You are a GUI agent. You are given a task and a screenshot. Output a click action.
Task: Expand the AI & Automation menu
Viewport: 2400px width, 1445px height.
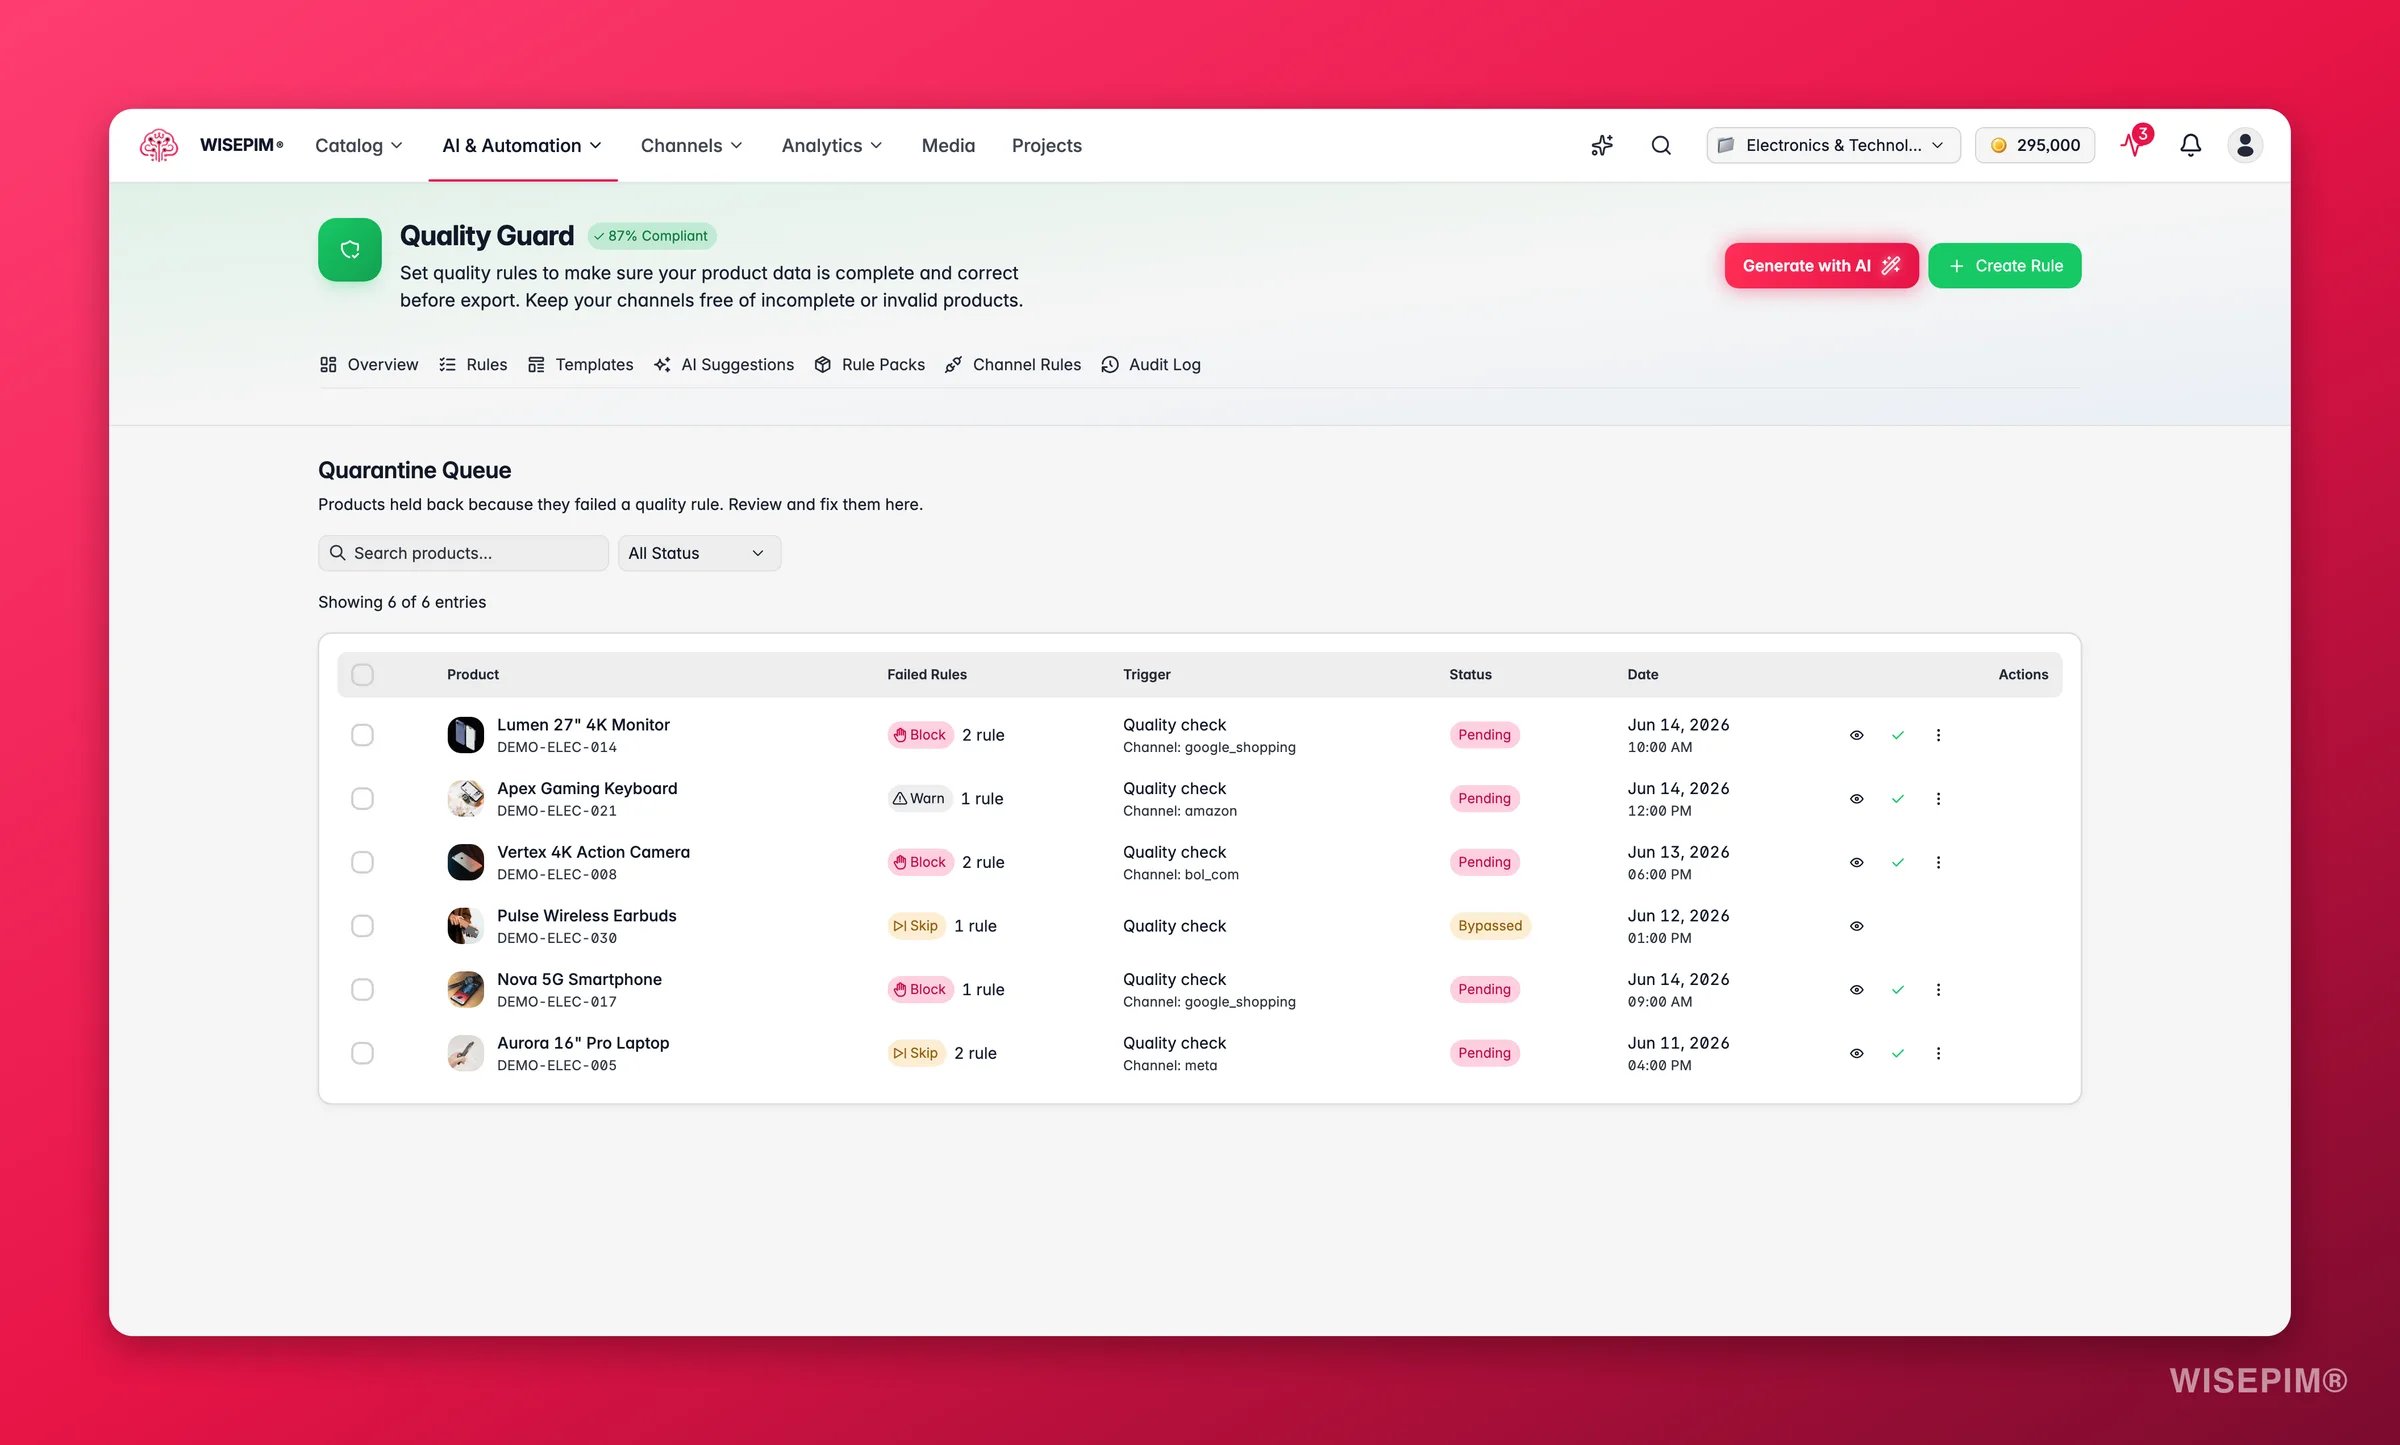click(x=523, y=145)
